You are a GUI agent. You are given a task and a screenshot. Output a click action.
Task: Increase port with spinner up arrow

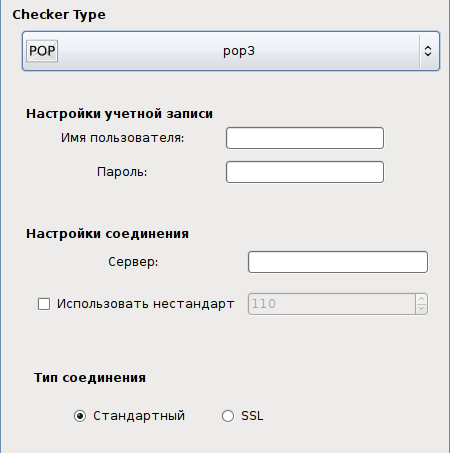point(422,299)
